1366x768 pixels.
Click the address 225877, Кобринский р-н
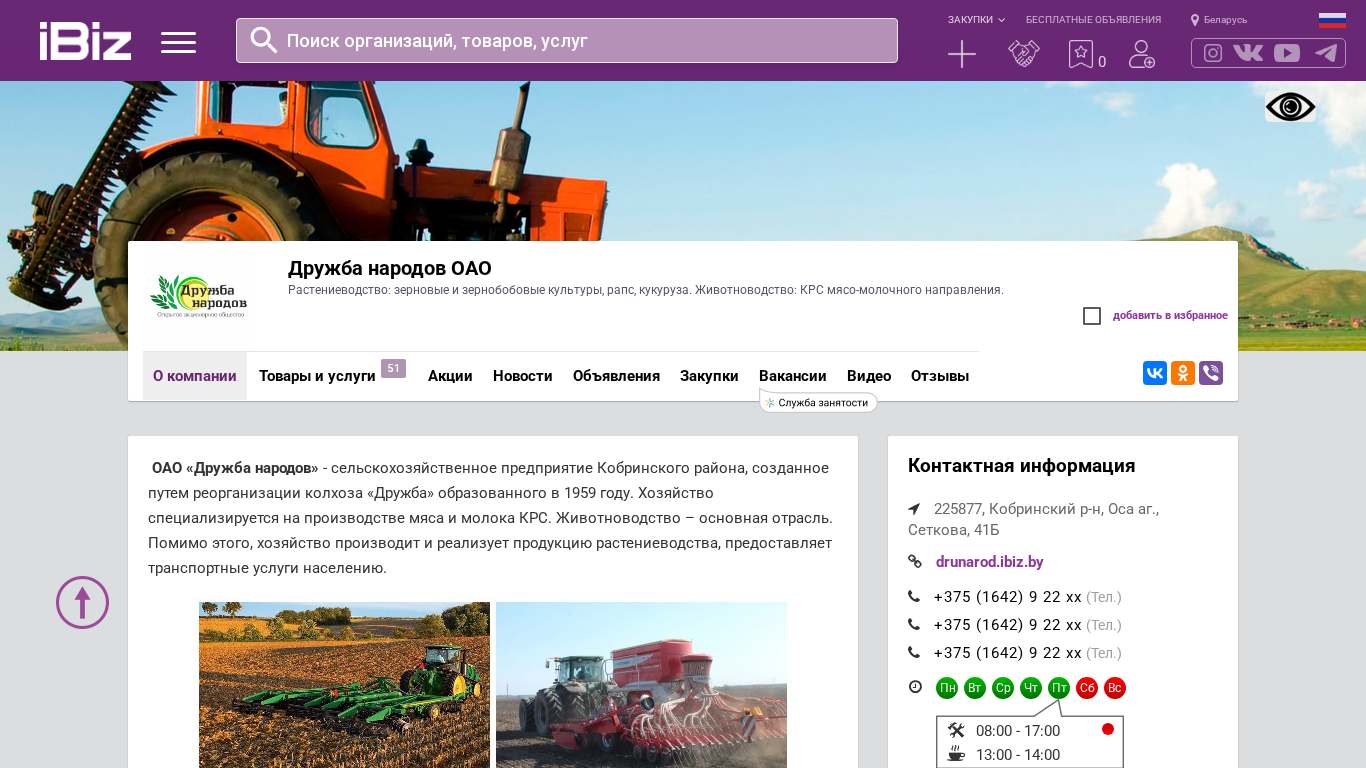click(1034, 519)
